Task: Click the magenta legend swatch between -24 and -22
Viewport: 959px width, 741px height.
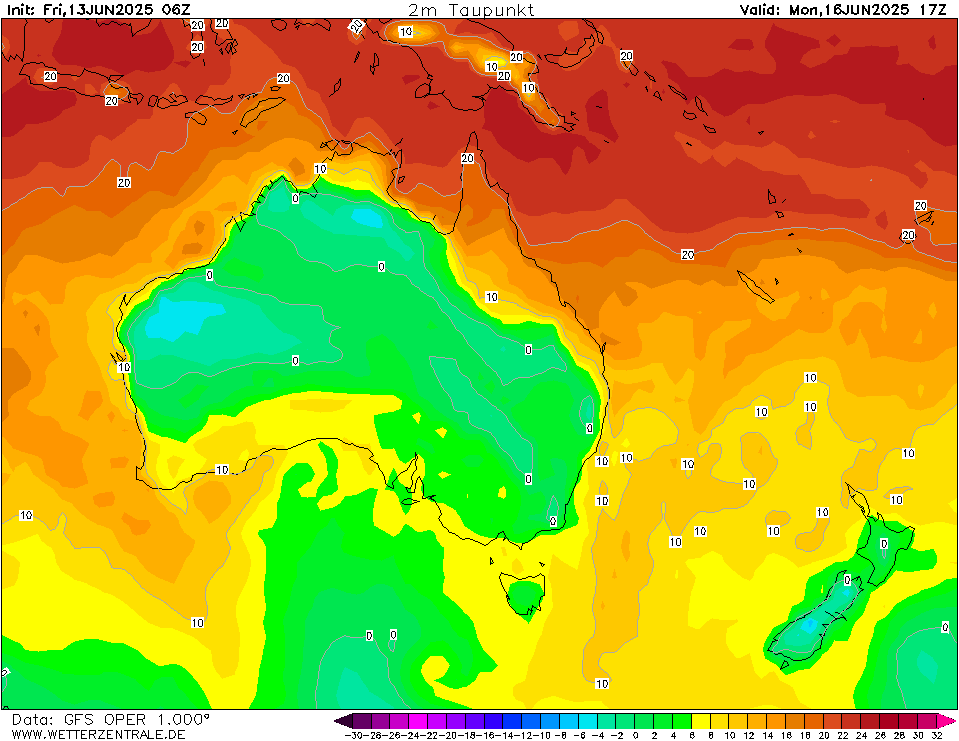Action: (x=419, y=720)
